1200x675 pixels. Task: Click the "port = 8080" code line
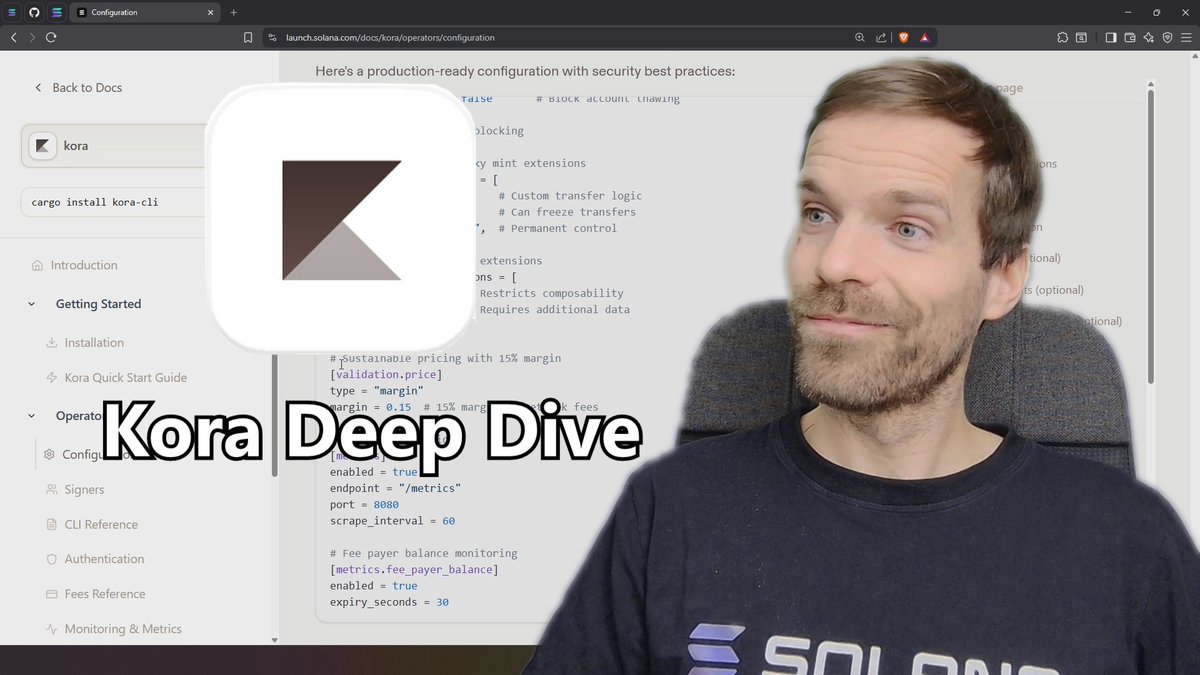[x=364, y=504]
